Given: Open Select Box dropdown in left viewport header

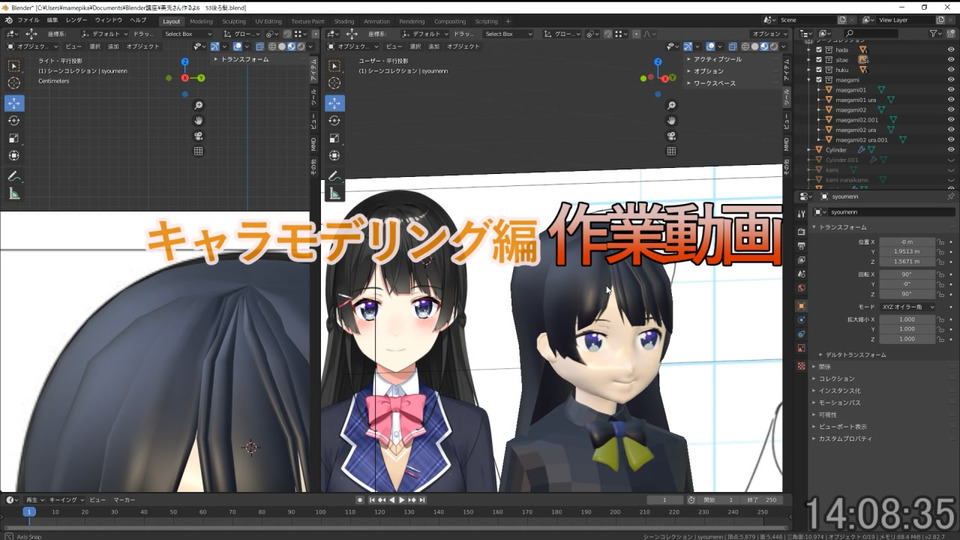Looking at the screenshot, I should click(x=187, y=34).
